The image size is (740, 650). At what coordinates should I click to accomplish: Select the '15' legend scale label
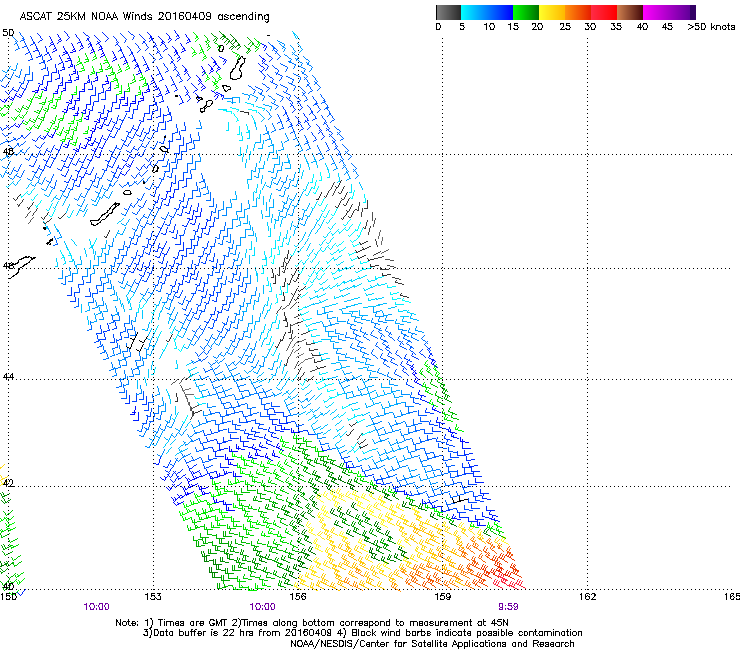(513, 27)
